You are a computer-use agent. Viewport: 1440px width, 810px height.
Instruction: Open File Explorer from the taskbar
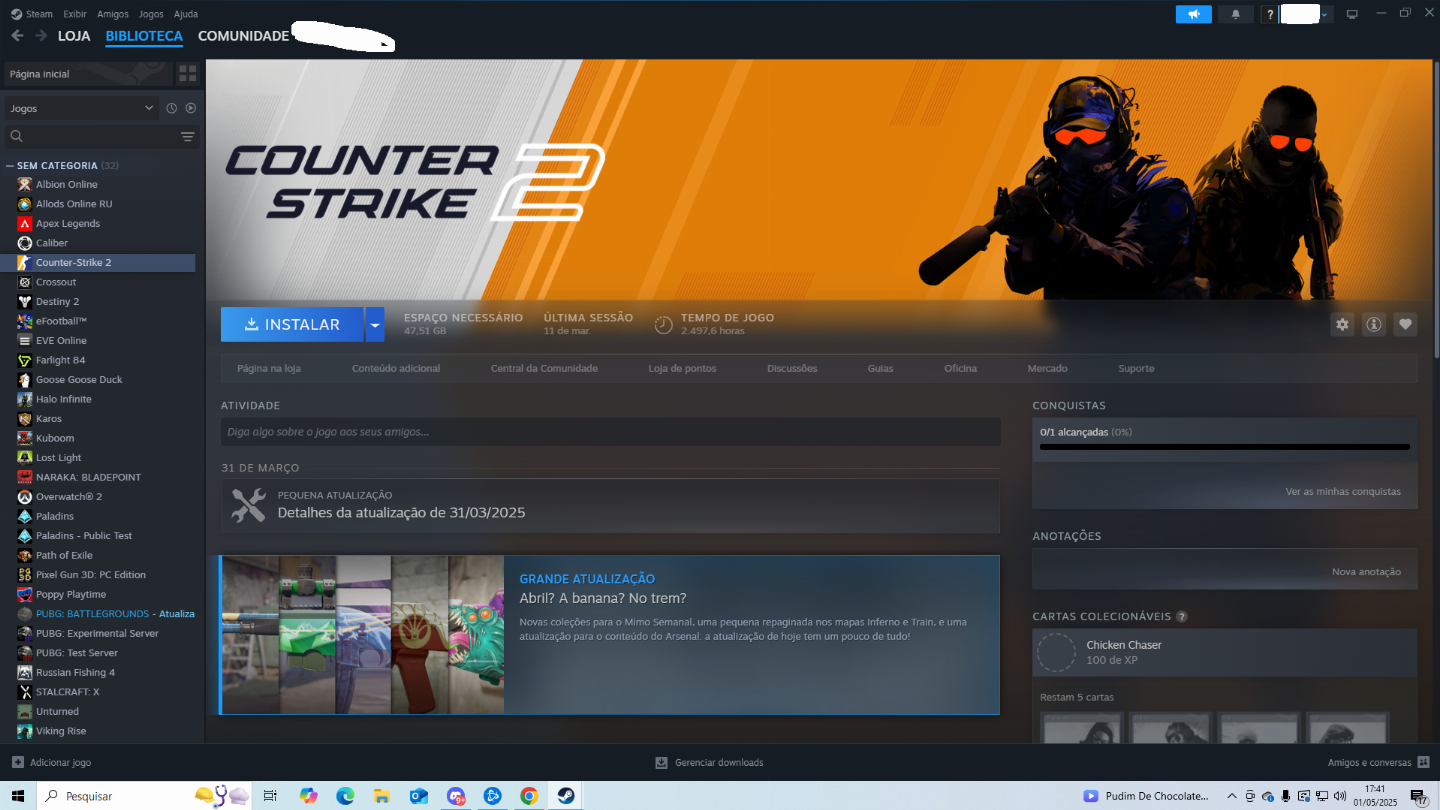(382, 796)
